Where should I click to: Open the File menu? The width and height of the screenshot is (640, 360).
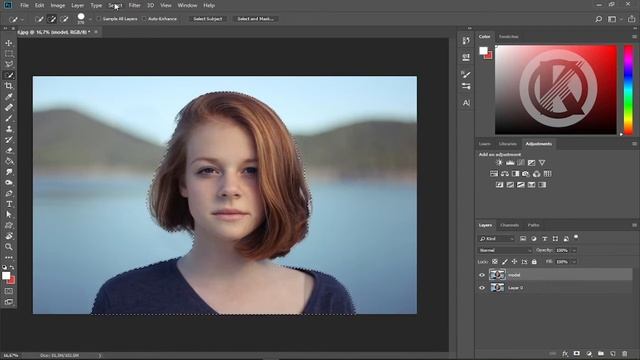pyautogui.click(x=24, y=5)
